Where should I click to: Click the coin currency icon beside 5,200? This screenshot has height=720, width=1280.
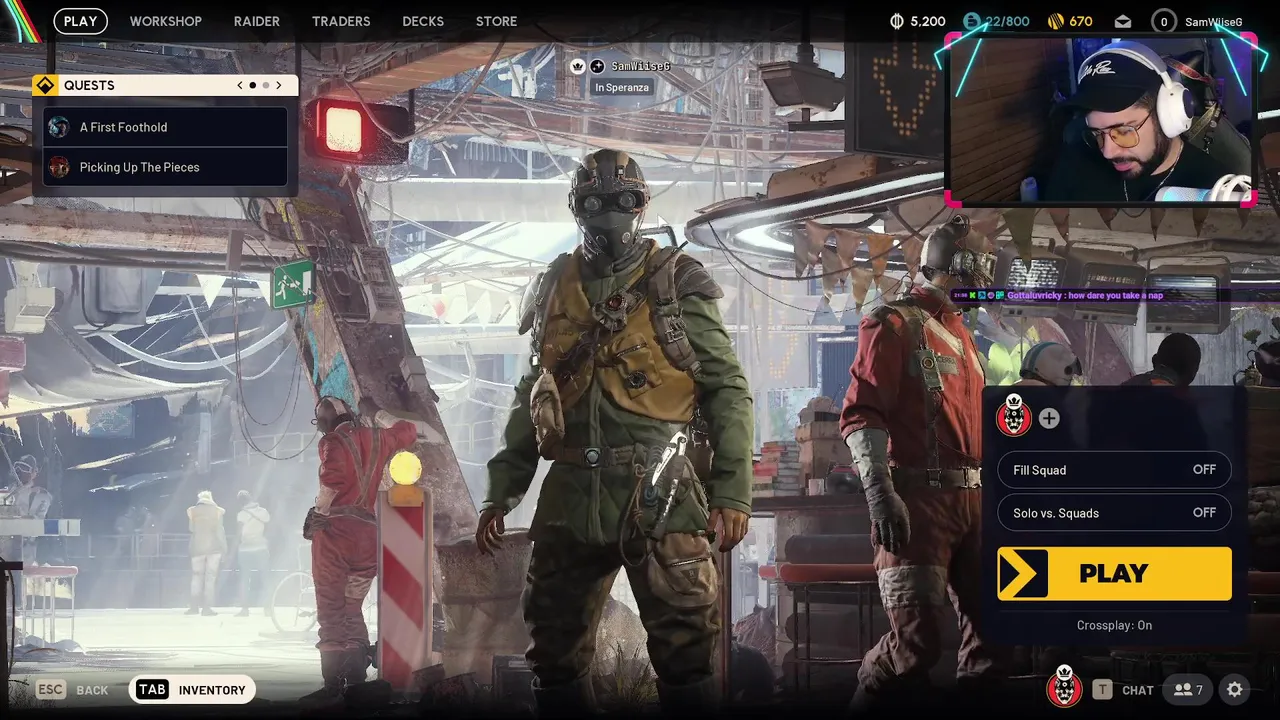point(897,21)
